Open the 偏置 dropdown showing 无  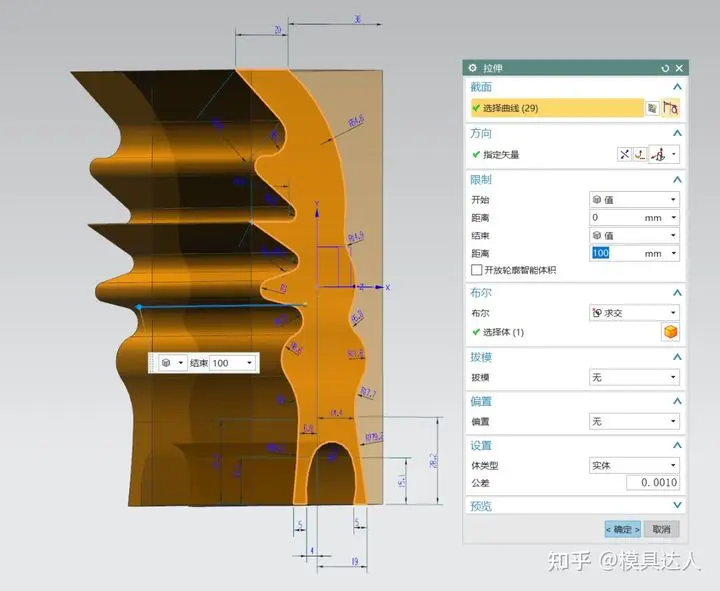click(634, 421)
